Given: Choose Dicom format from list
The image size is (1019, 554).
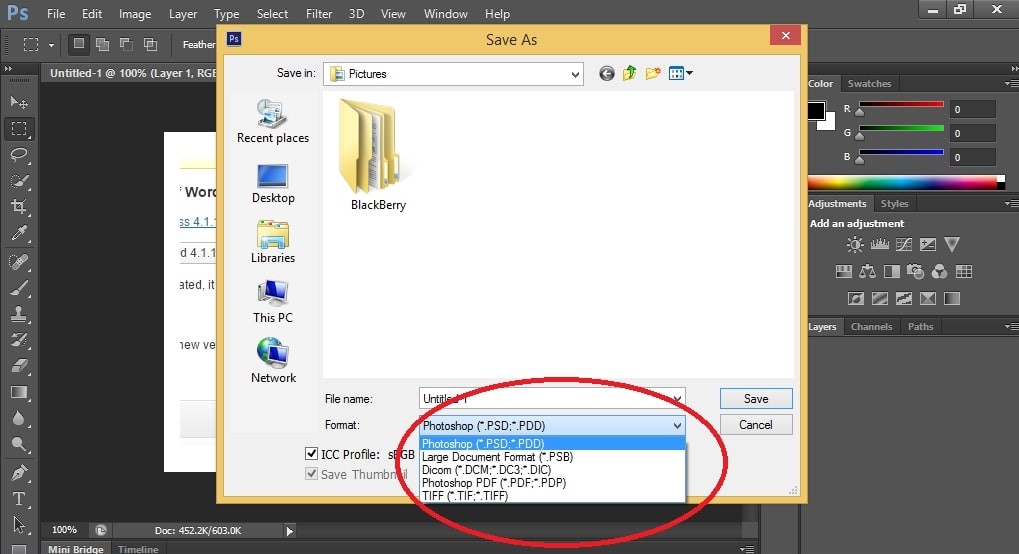Looking at the screenshot, I should pos(553,470).
